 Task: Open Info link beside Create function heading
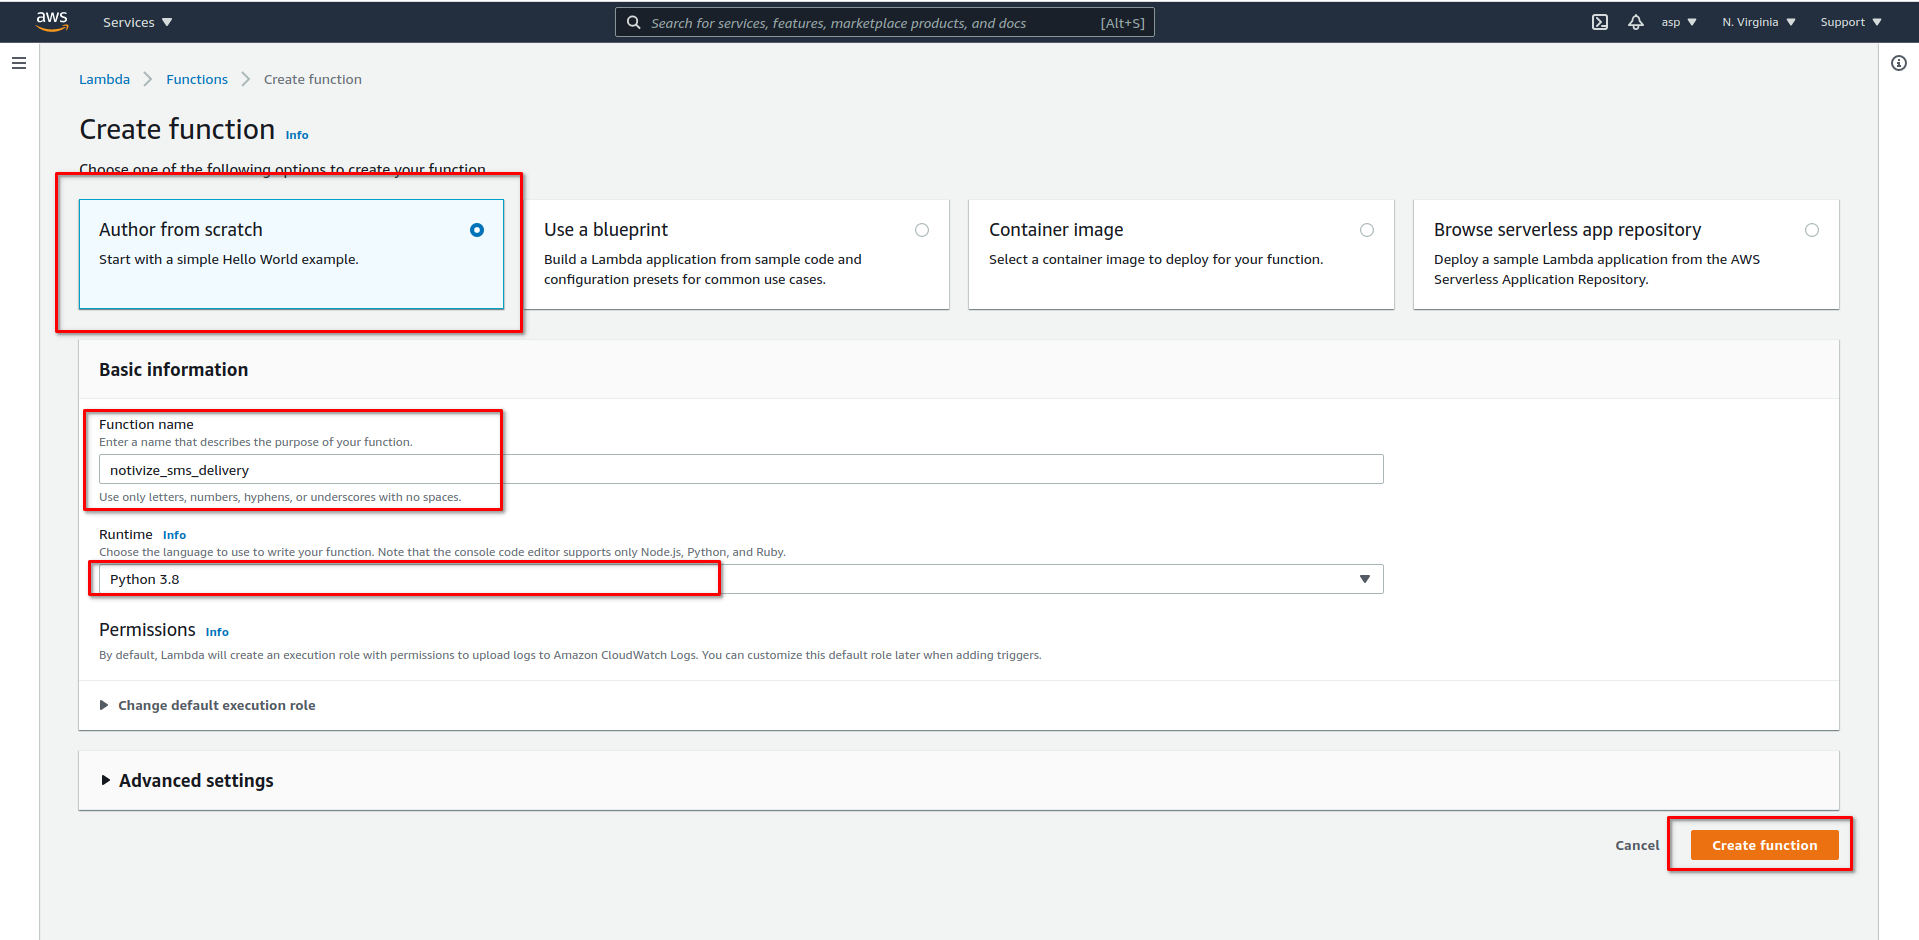point(297,135)
